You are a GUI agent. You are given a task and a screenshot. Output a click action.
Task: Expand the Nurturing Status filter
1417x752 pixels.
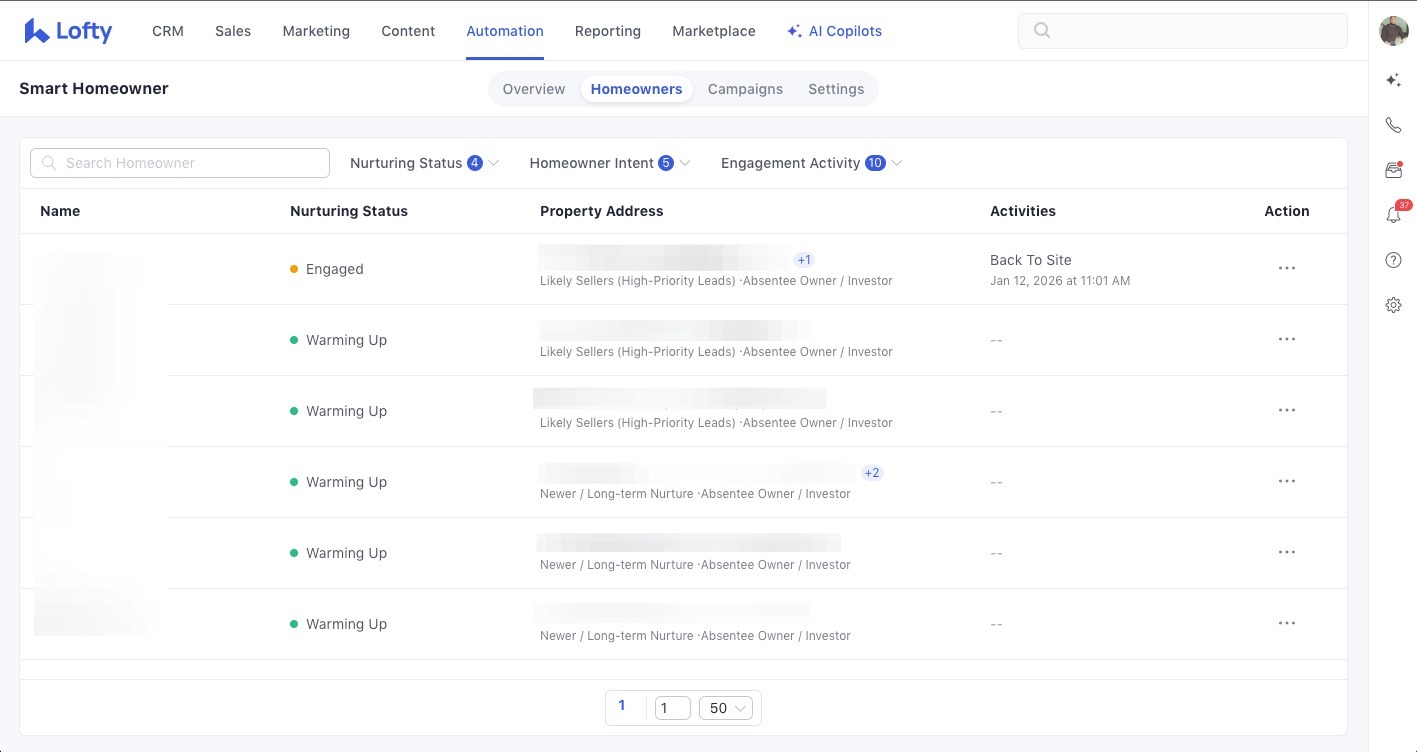click(x=424, y=163)
